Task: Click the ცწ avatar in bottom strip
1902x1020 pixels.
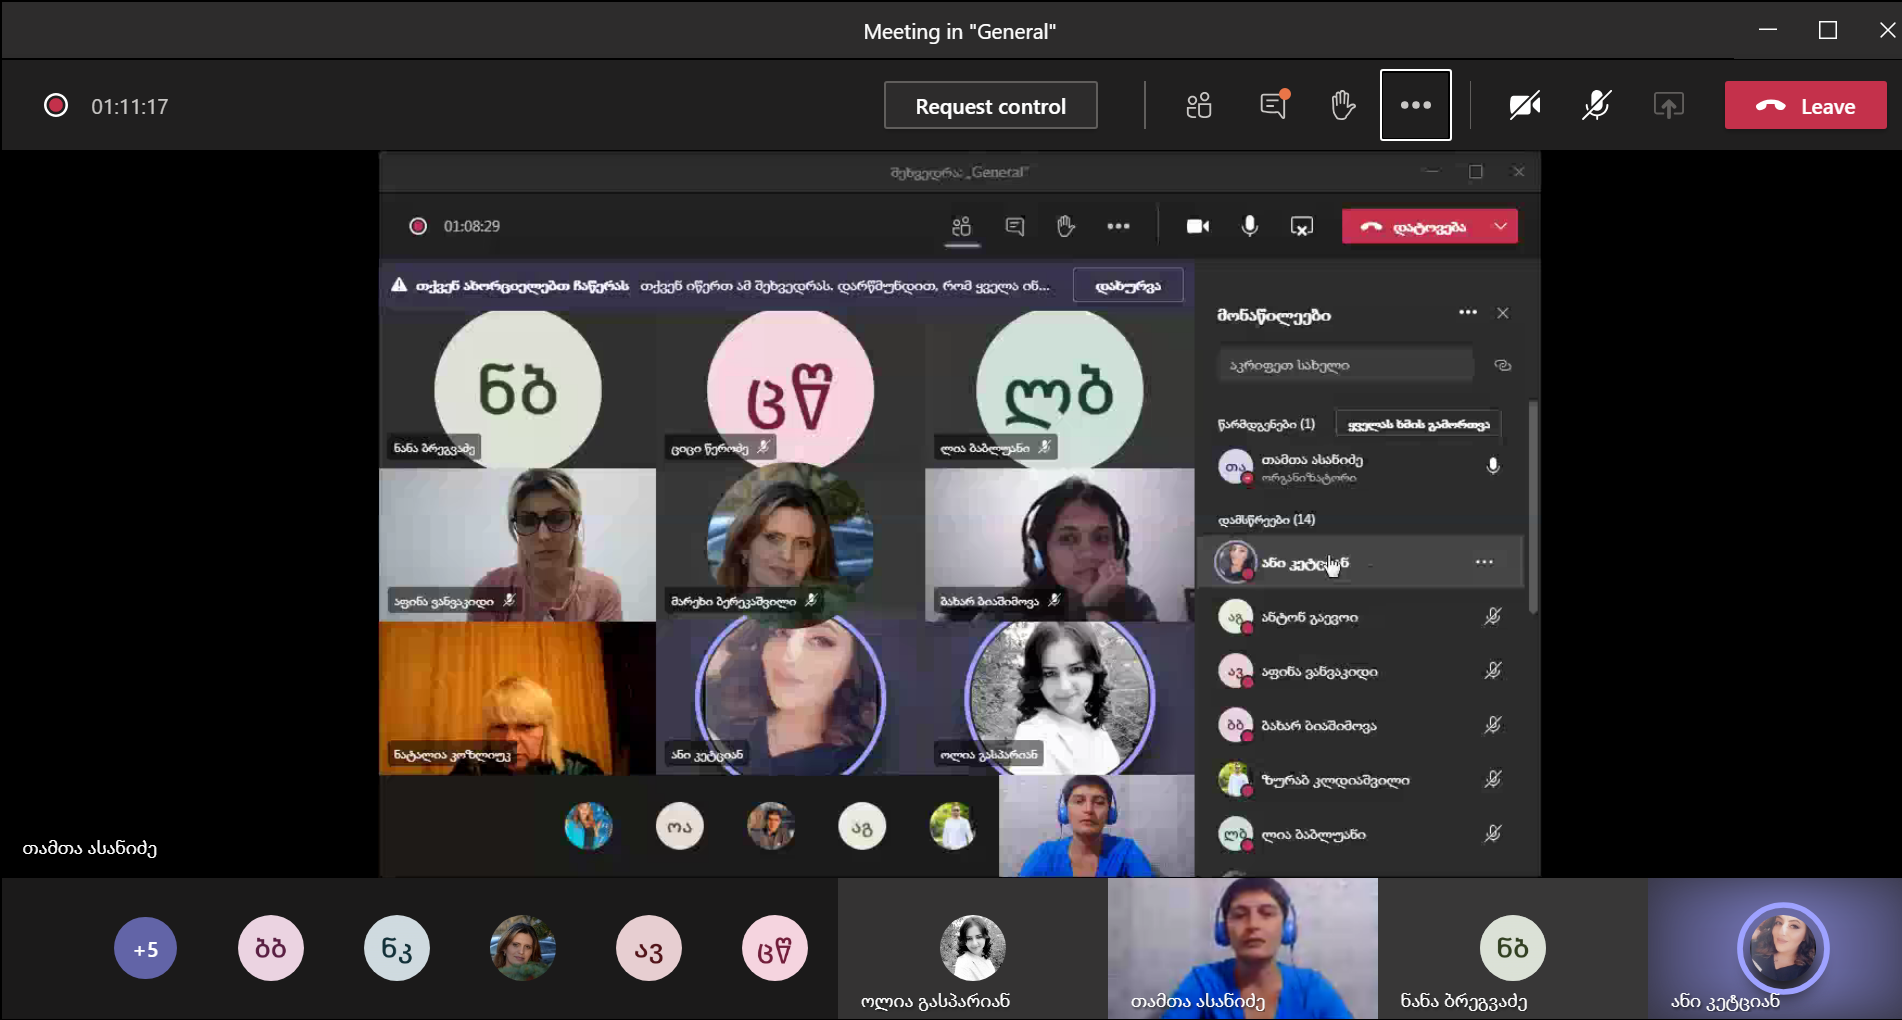Action: coord(775,948)
